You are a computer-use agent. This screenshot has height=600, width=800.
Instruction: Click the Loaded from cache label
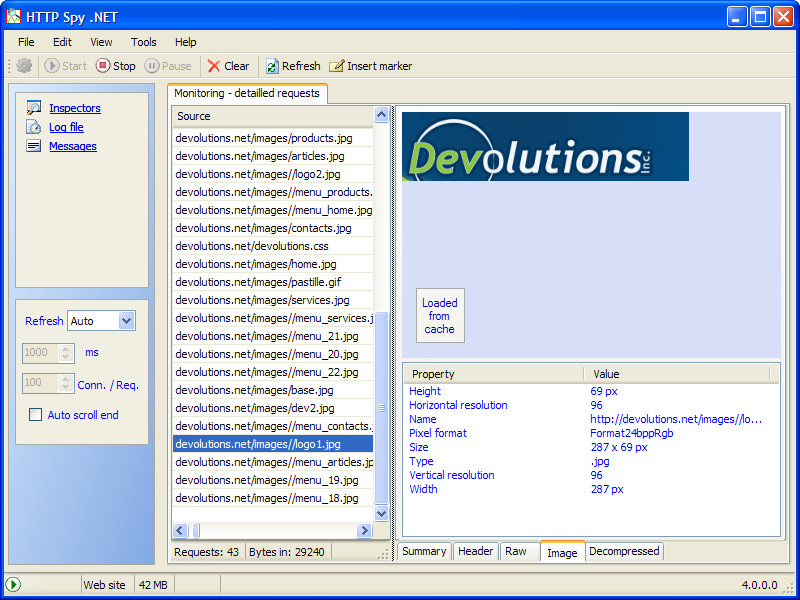440,316
